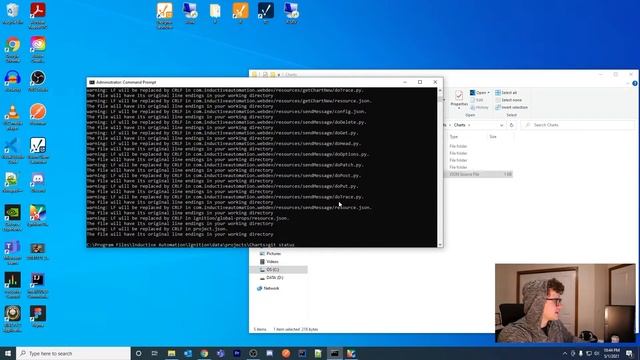Open Figma desktop shortcut
The image size is (640, 360).
pyautogui.click(x=38, y=317)
